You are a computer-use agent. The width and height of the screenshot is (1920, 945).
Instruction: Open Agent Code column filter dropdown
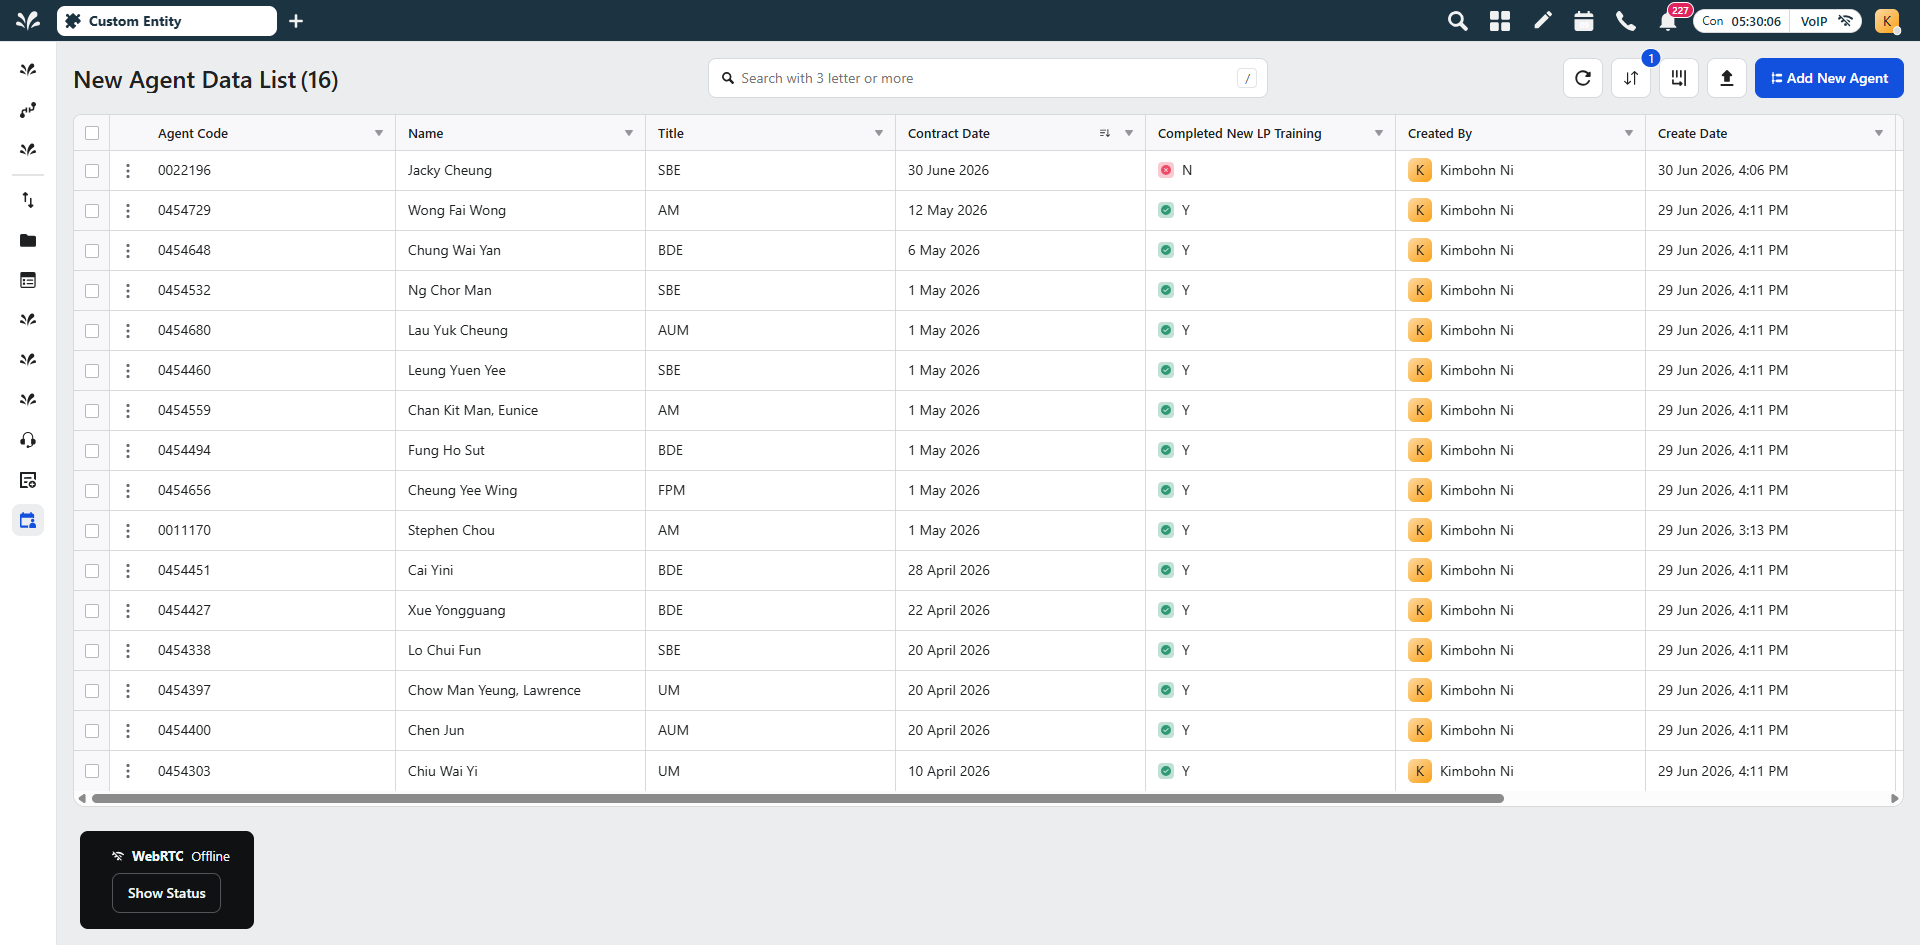point(379,133)
